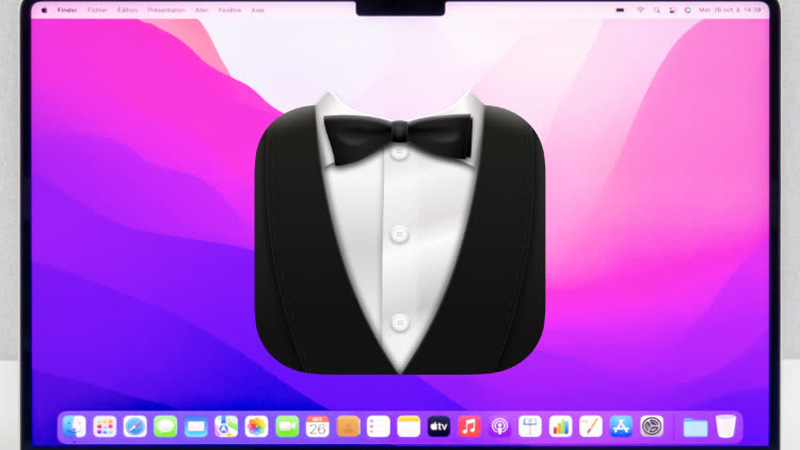
Task: Open the Trash in the Dock
Action: pos(725,427)
